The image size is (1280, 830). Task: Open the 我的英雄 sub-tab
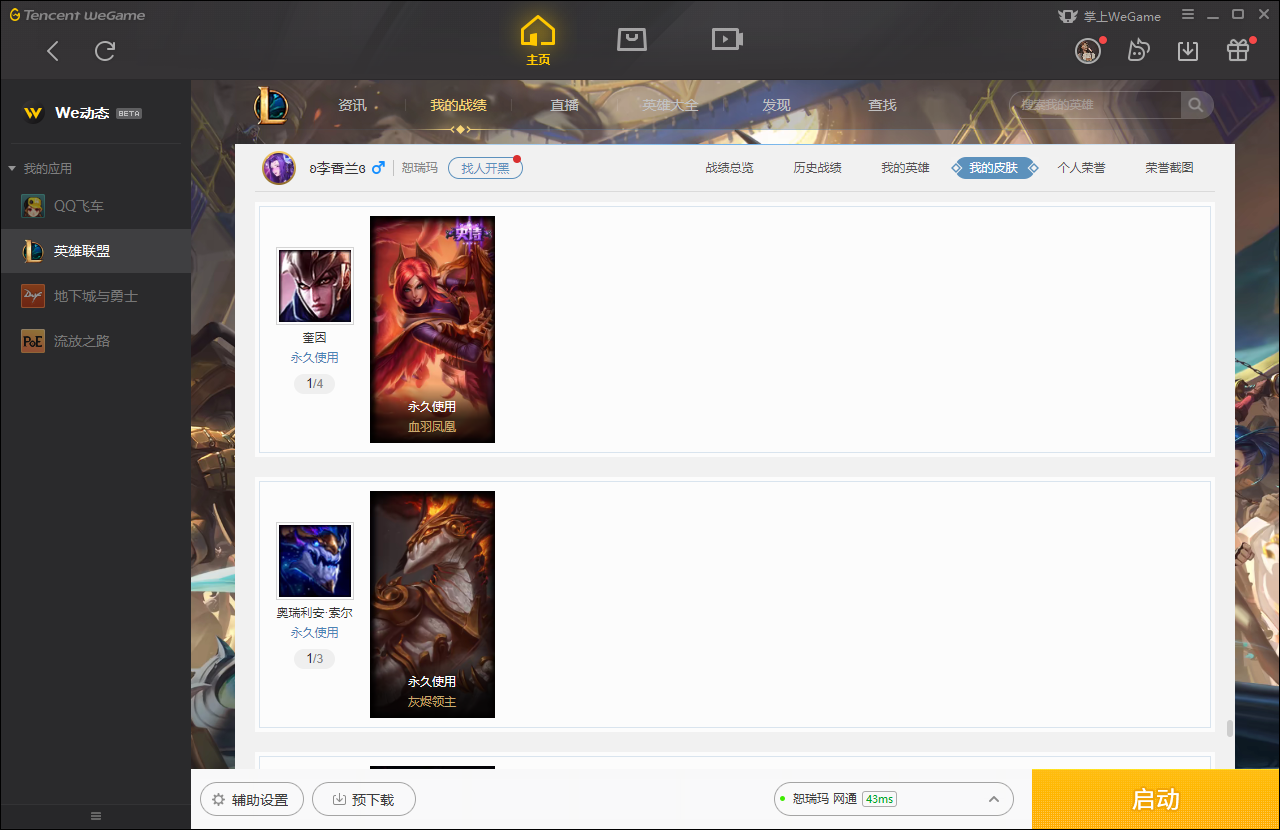905,168
